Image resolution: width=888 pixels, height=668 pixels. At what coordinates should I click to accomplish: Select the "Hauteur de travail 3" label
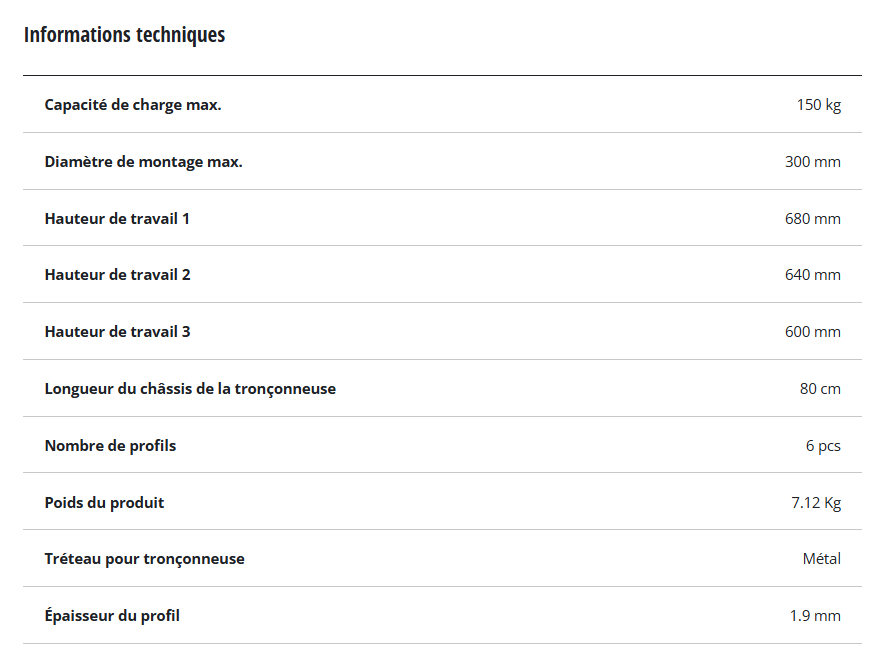click(x=117, y=332)
